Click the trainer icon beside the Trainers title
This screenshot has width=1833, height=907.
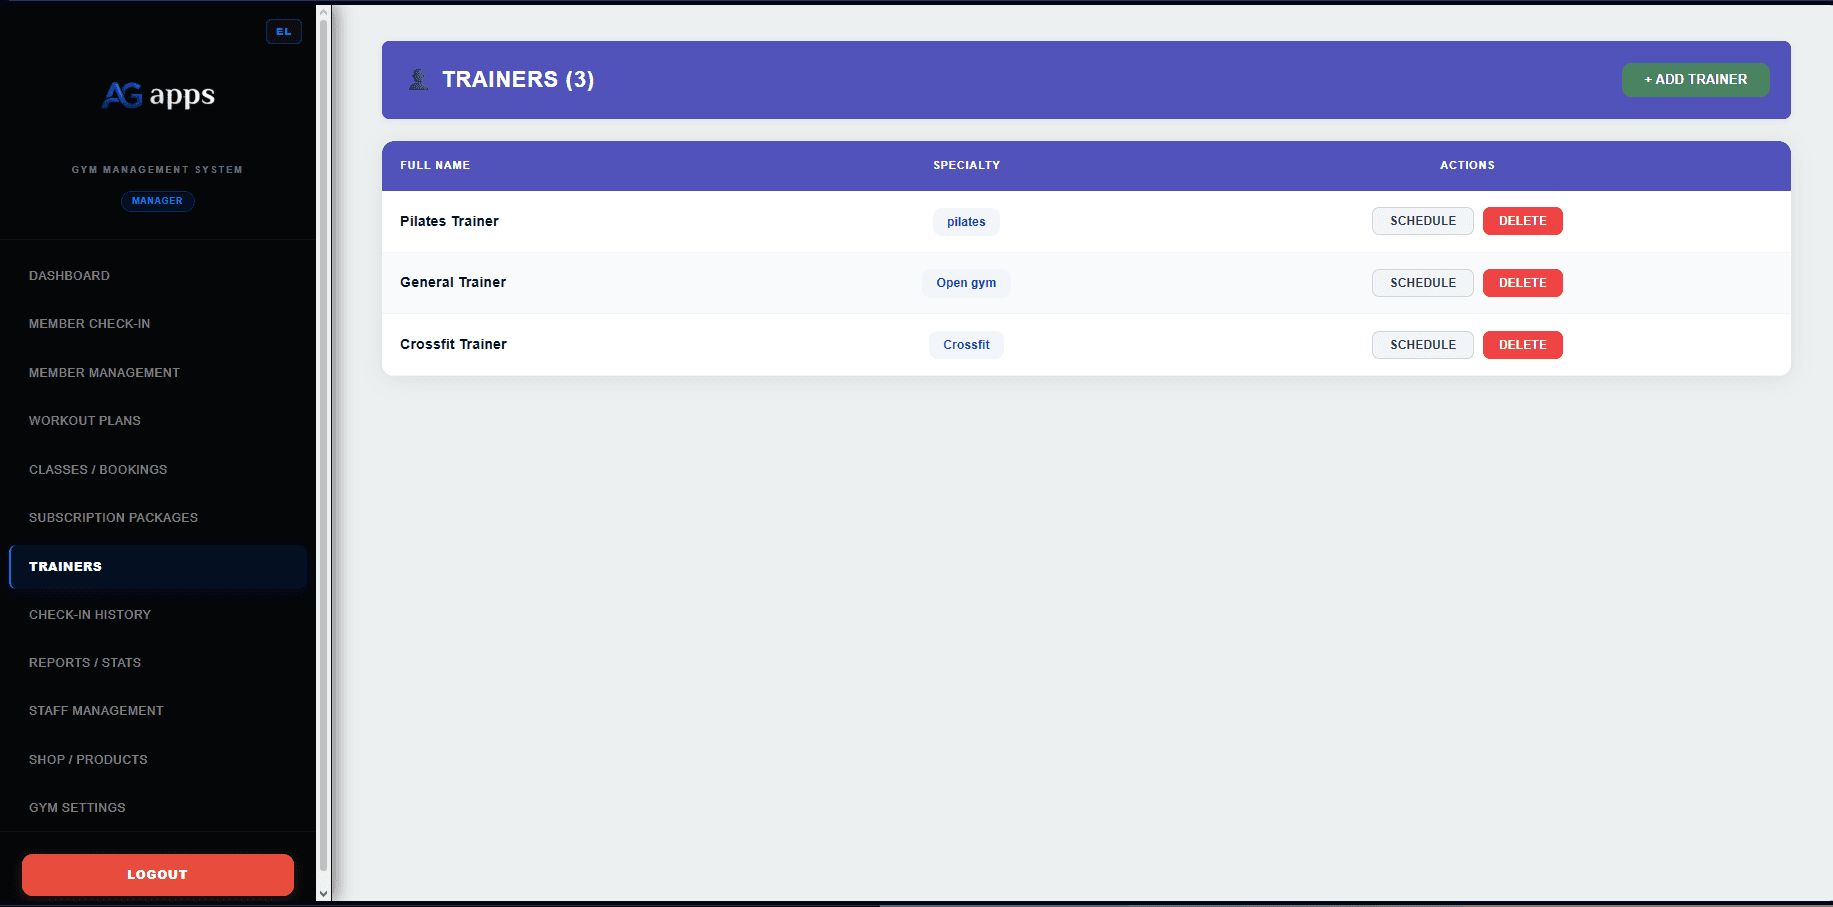[418, 80]
